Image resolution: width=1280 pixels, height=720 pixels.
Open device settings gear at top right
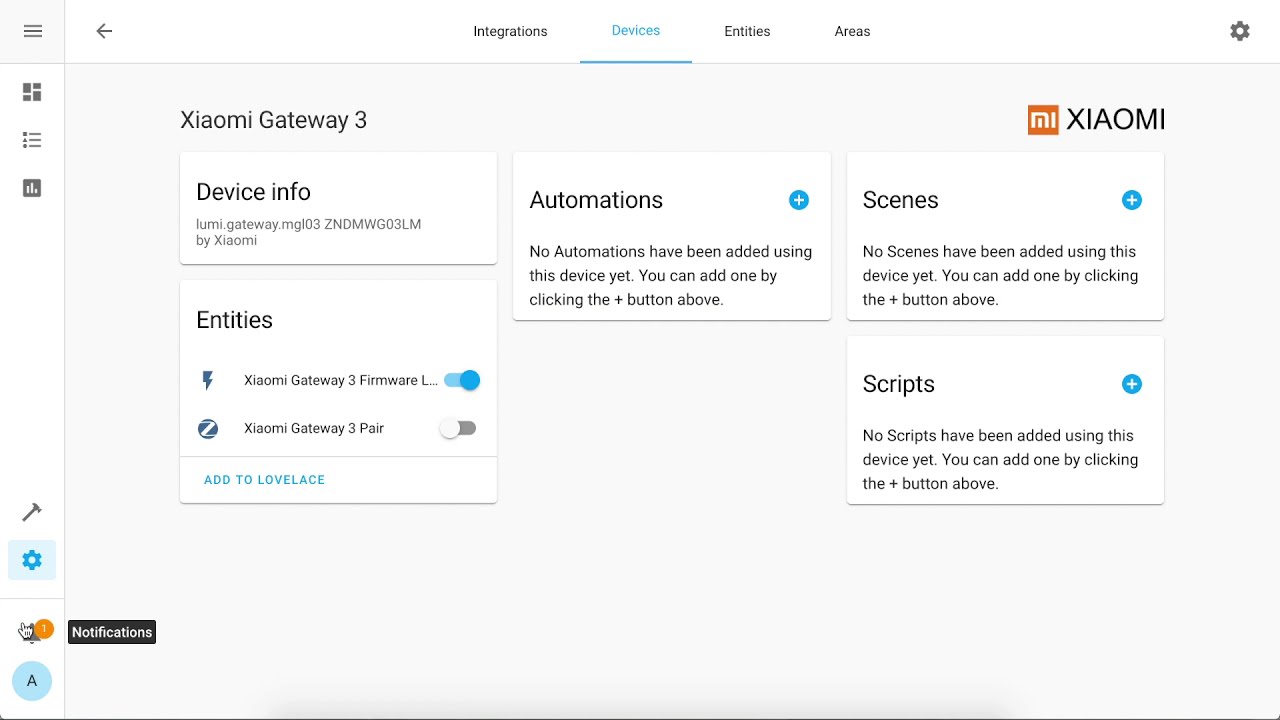pos(1240,31)
